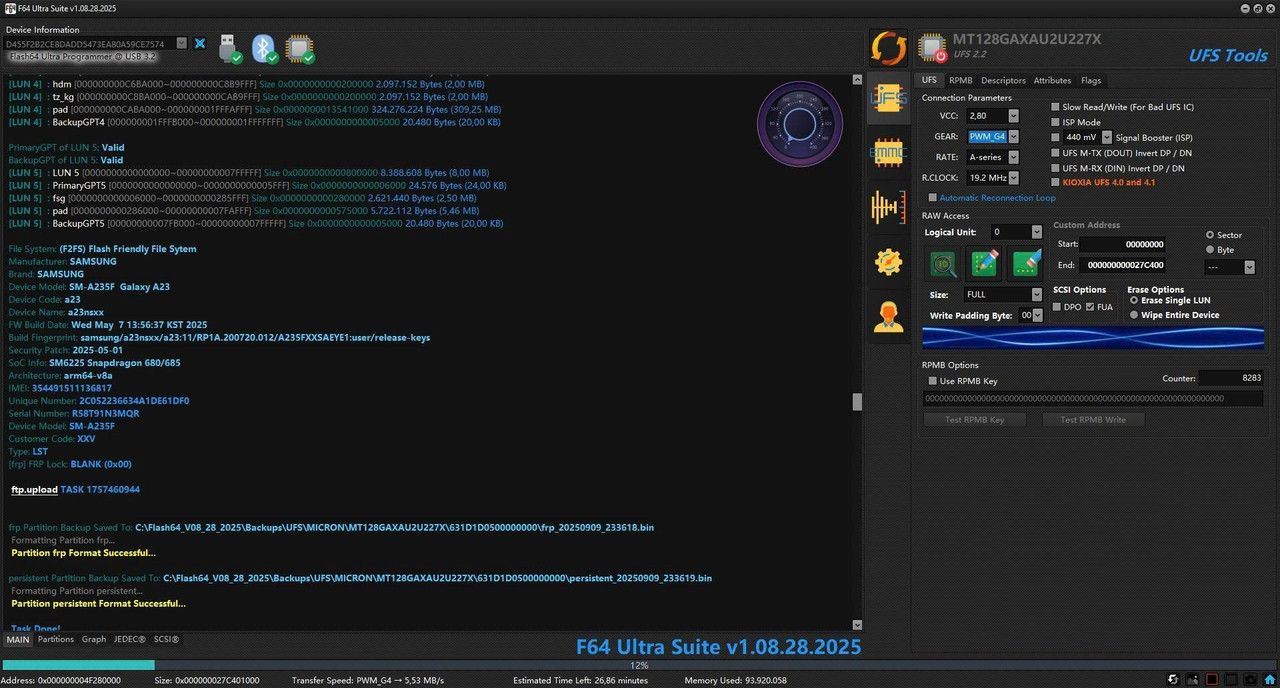Switch to the RPMB tab
Screen dimensions: 1280x688
[x=960, y=80]
